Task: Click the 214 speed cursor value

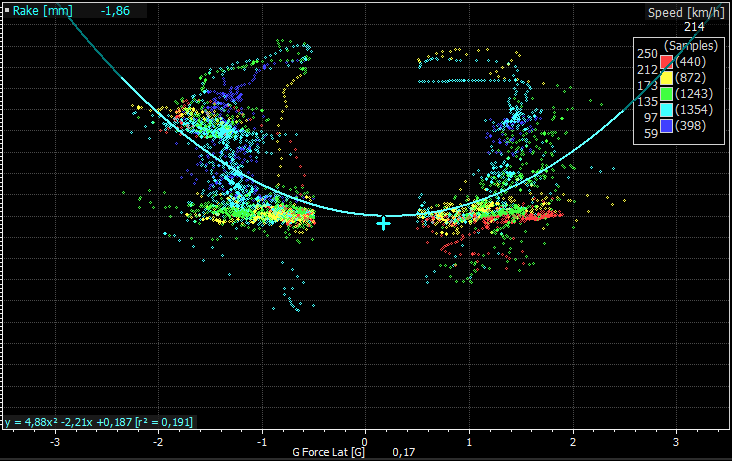Action: [694, 27]
